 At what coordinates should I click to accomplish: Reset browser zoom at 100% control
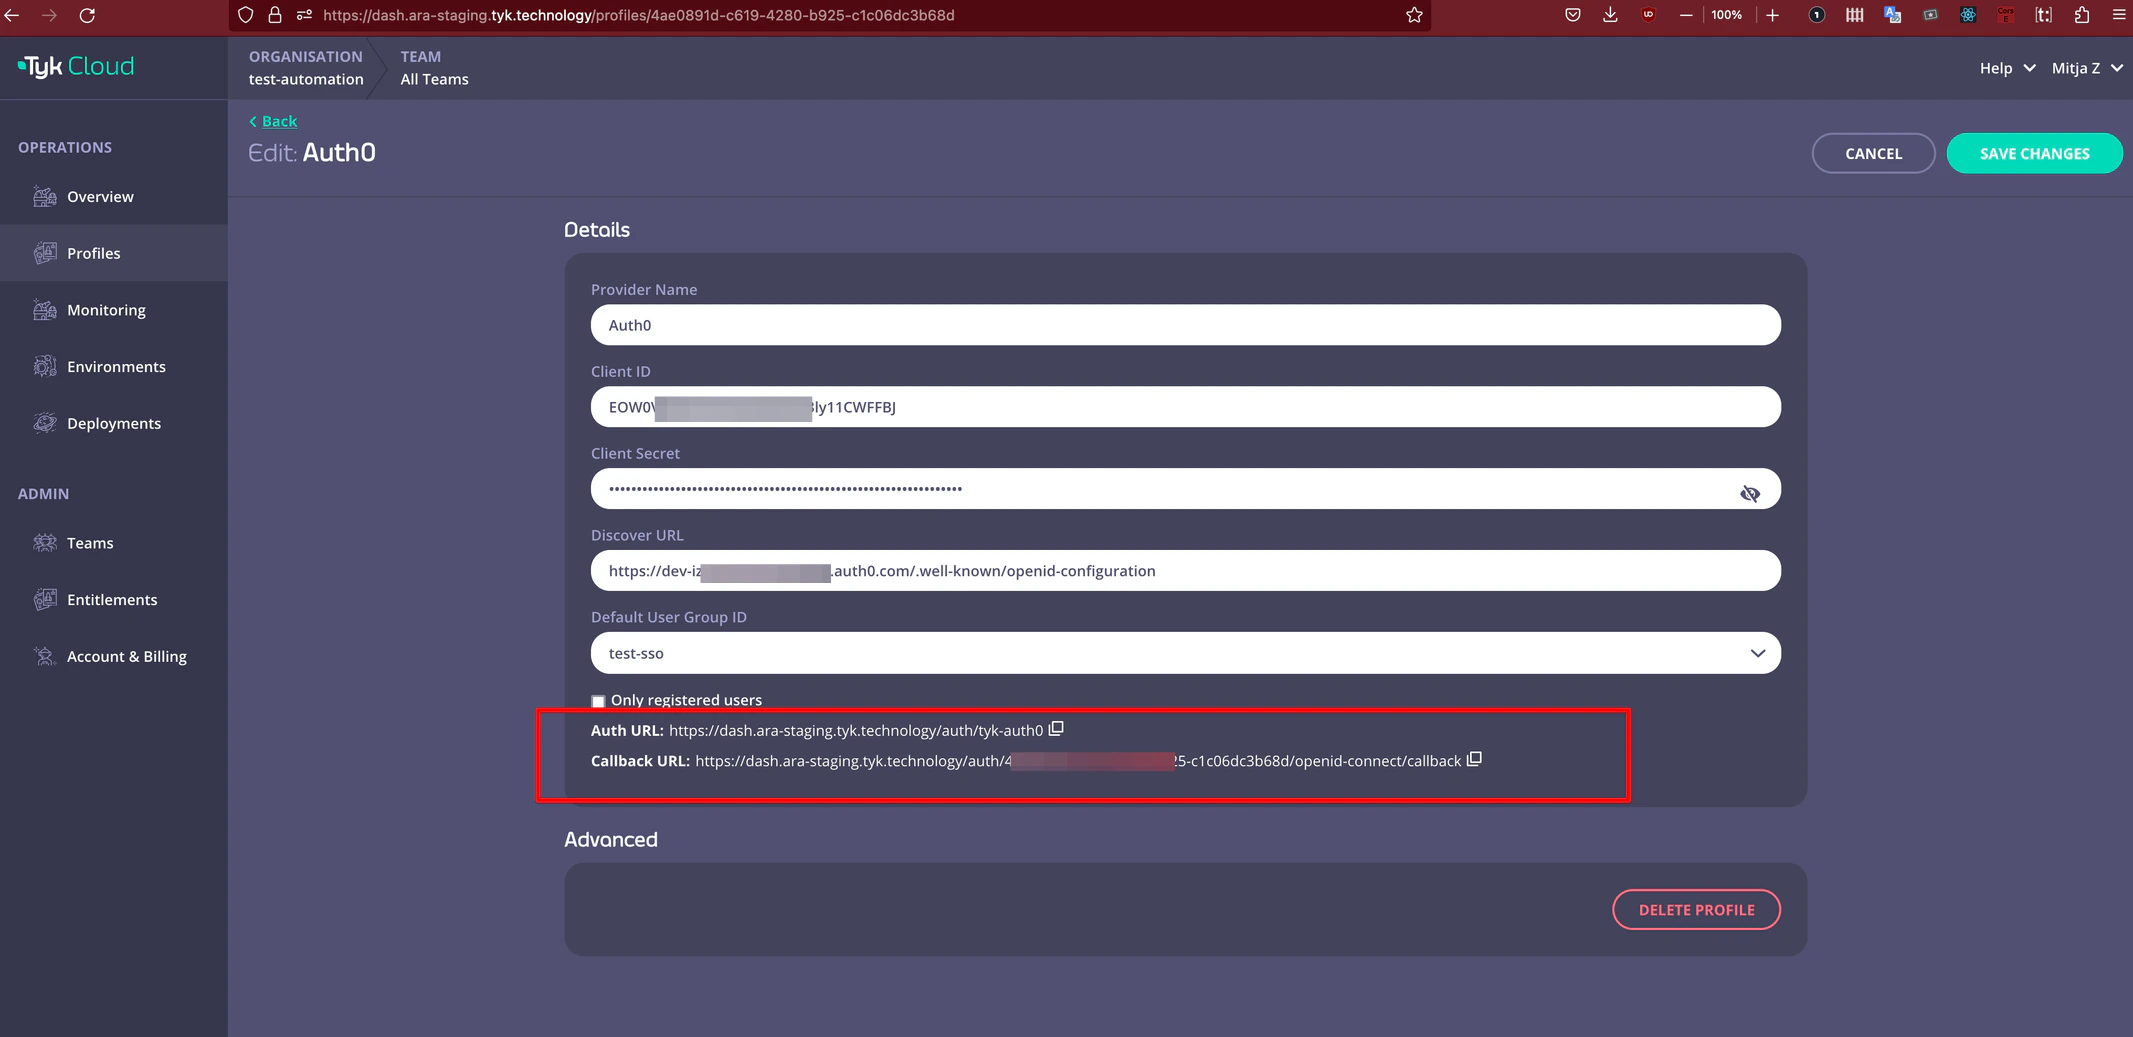point(1728,15)
